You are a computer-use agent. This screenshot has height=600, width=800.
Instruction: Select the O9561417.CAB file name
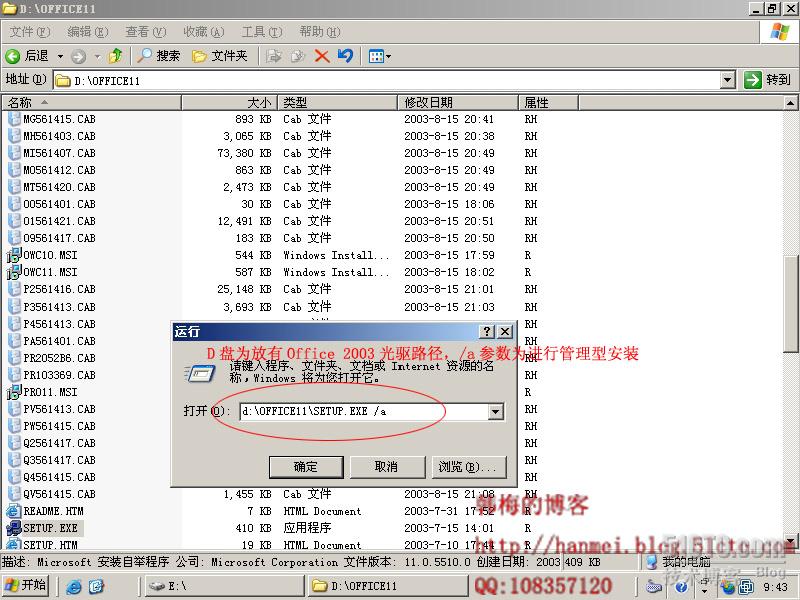coord(59,238)
